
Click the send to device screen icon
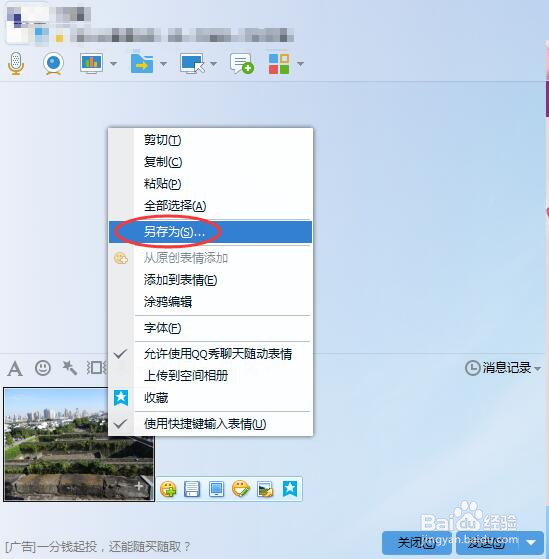216,489
